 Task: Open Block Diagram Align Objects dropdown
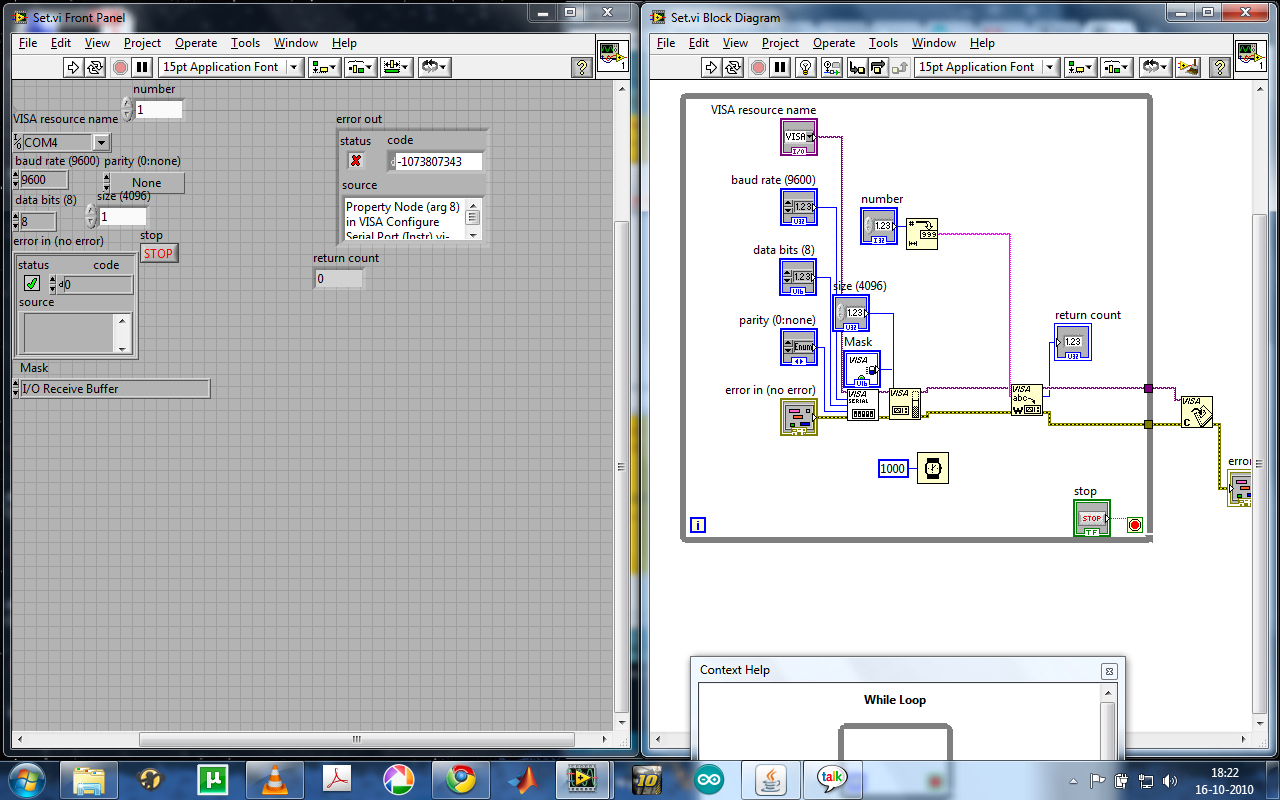point(1080,67)
